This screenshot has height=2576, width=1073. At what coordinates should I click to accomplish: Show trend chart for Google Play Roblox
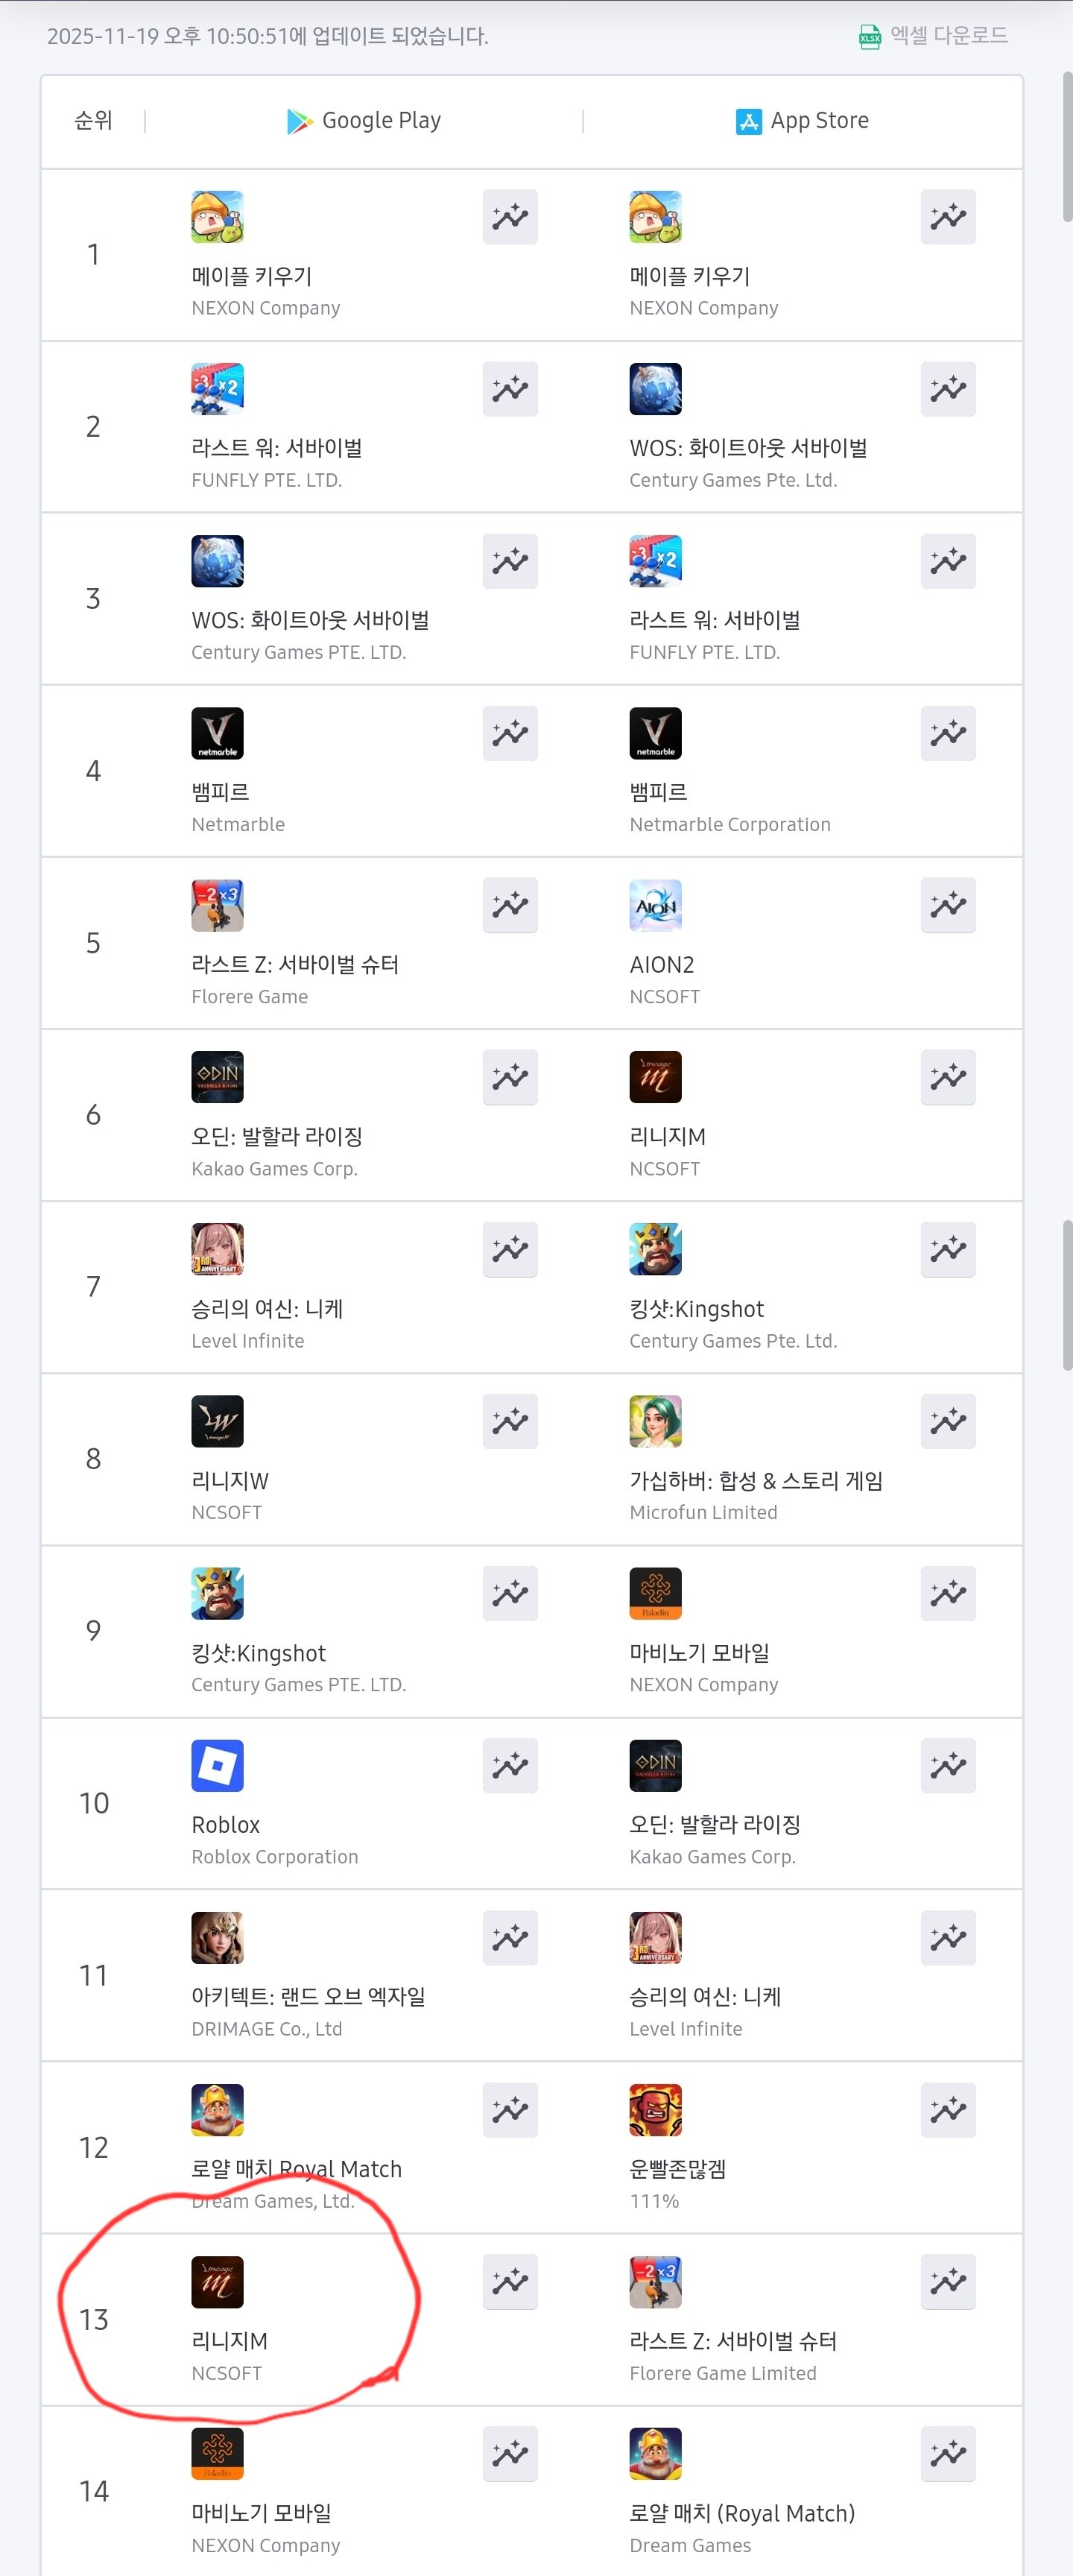point(509,1765)
